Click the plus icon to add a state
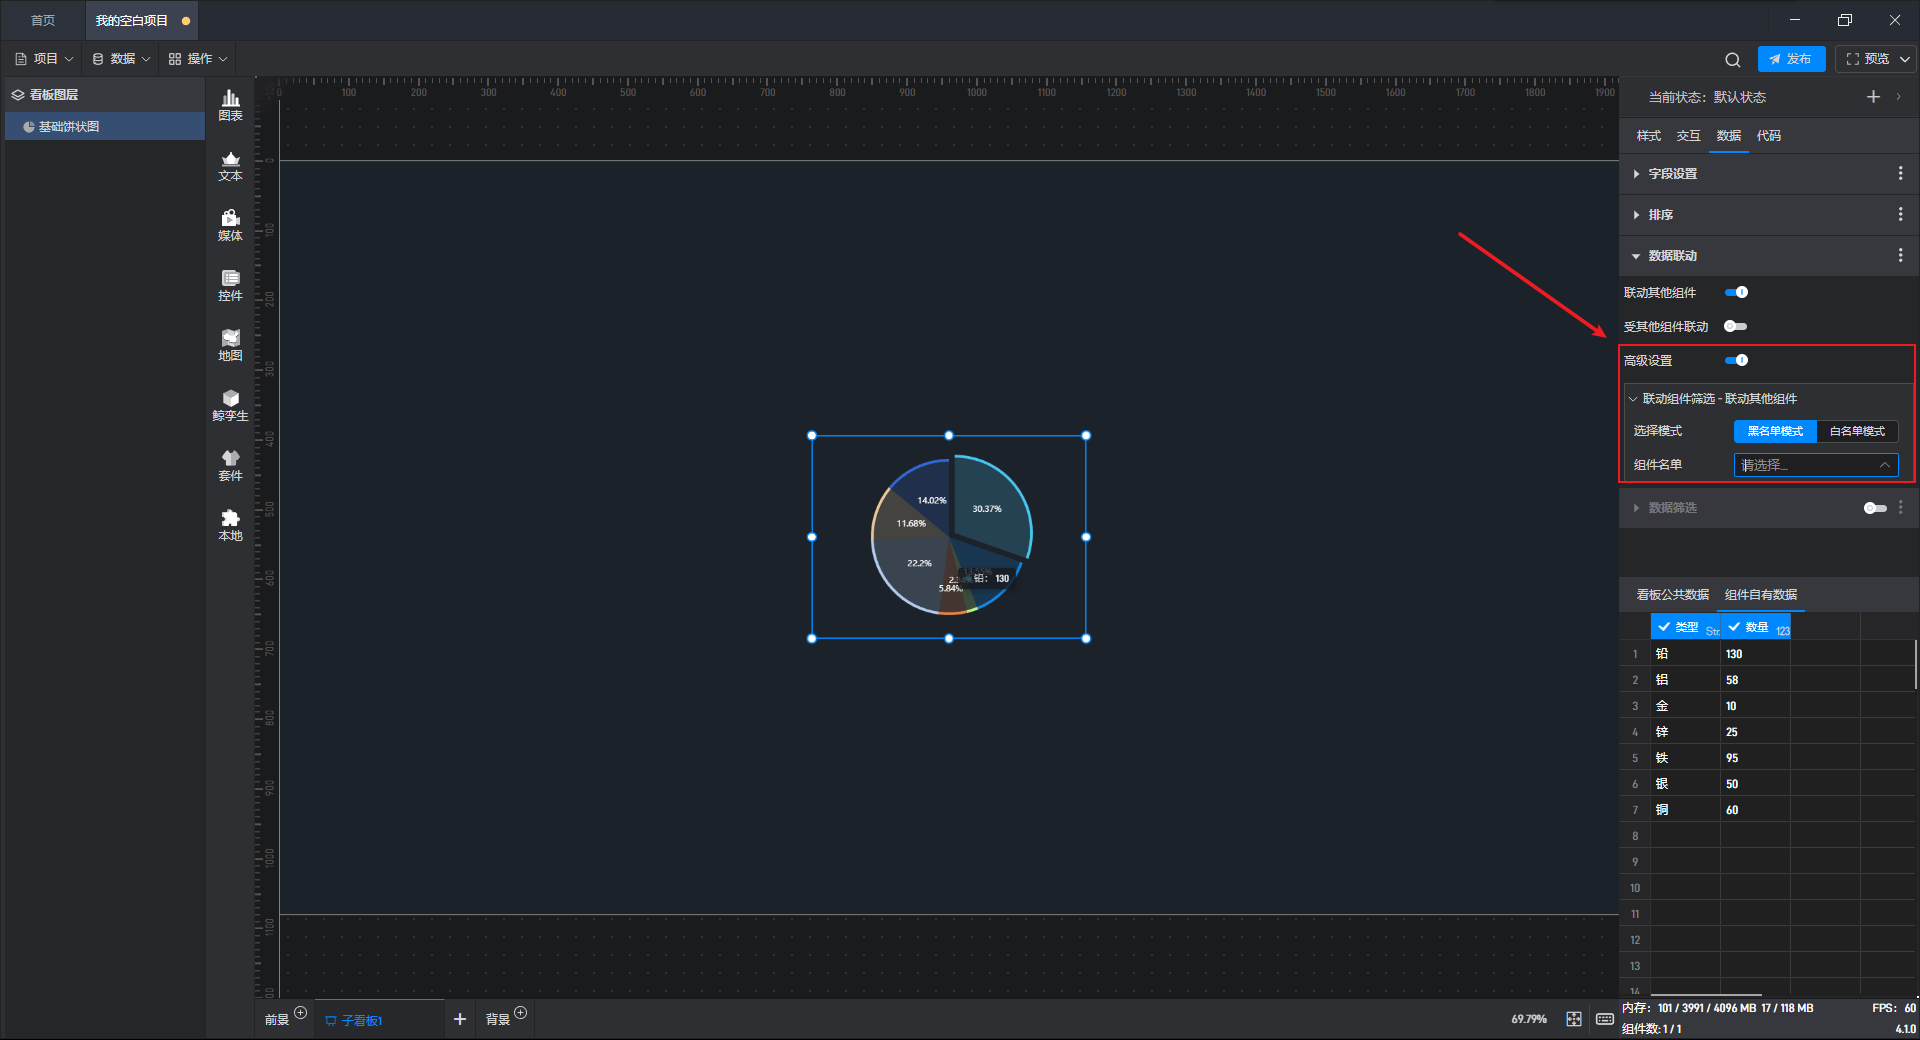The width and height of the screenshot is (1920, 1040). 1873,97
